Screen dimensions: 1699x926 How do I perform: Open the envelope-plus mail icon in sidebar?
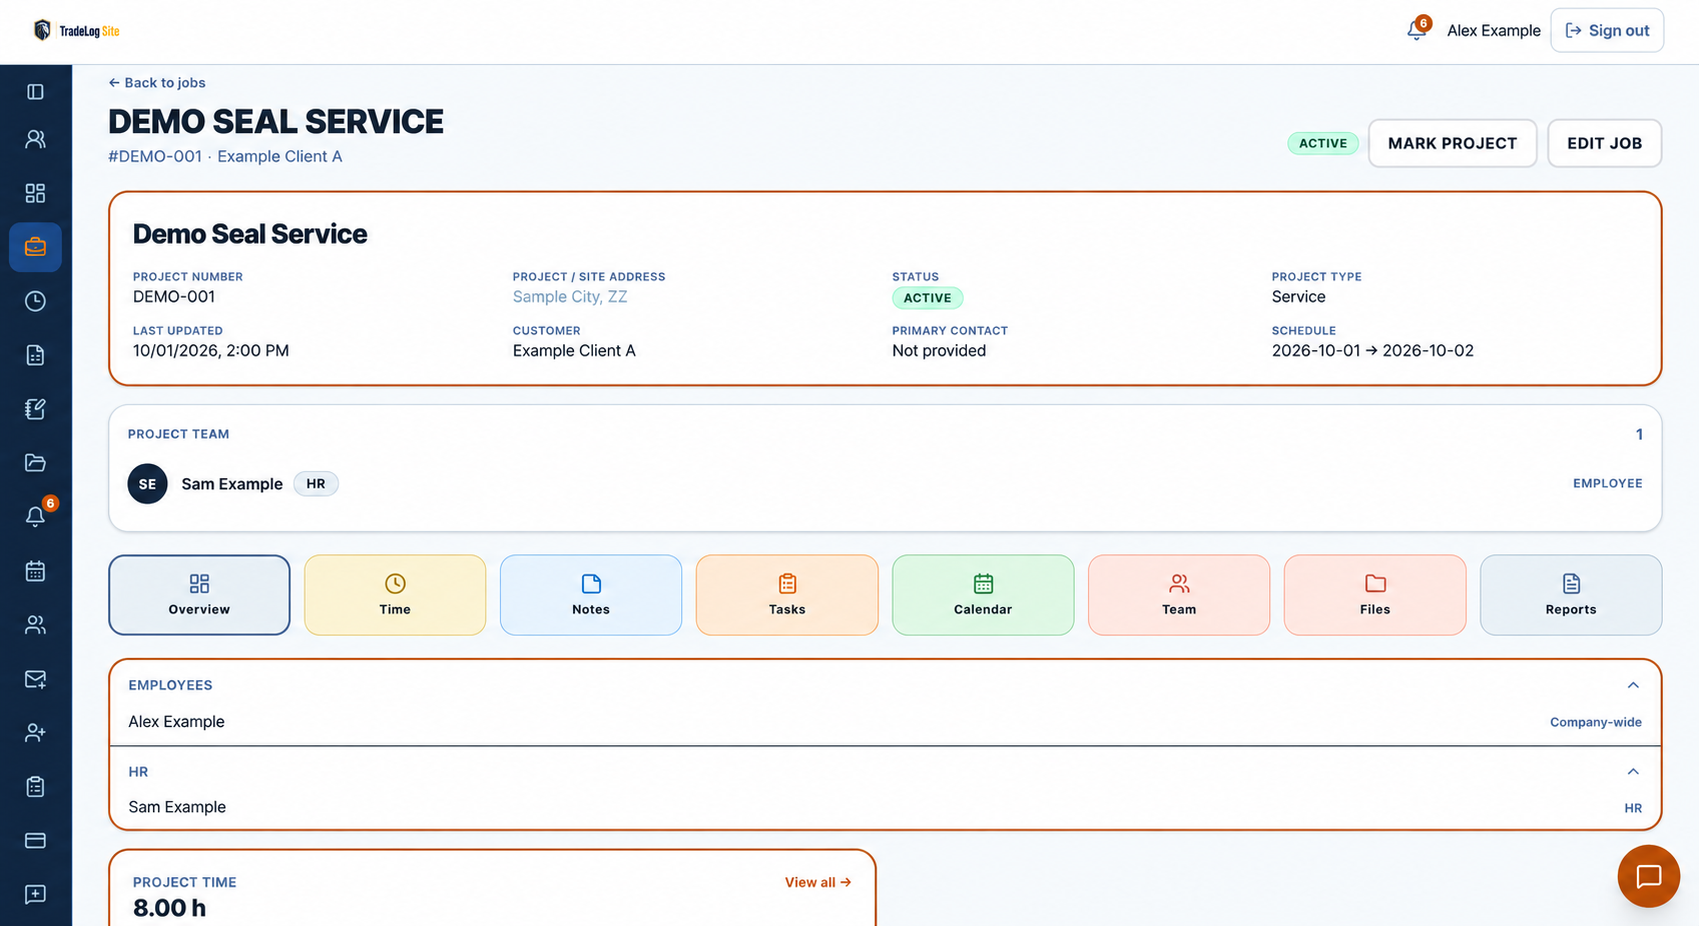[35, 679]
